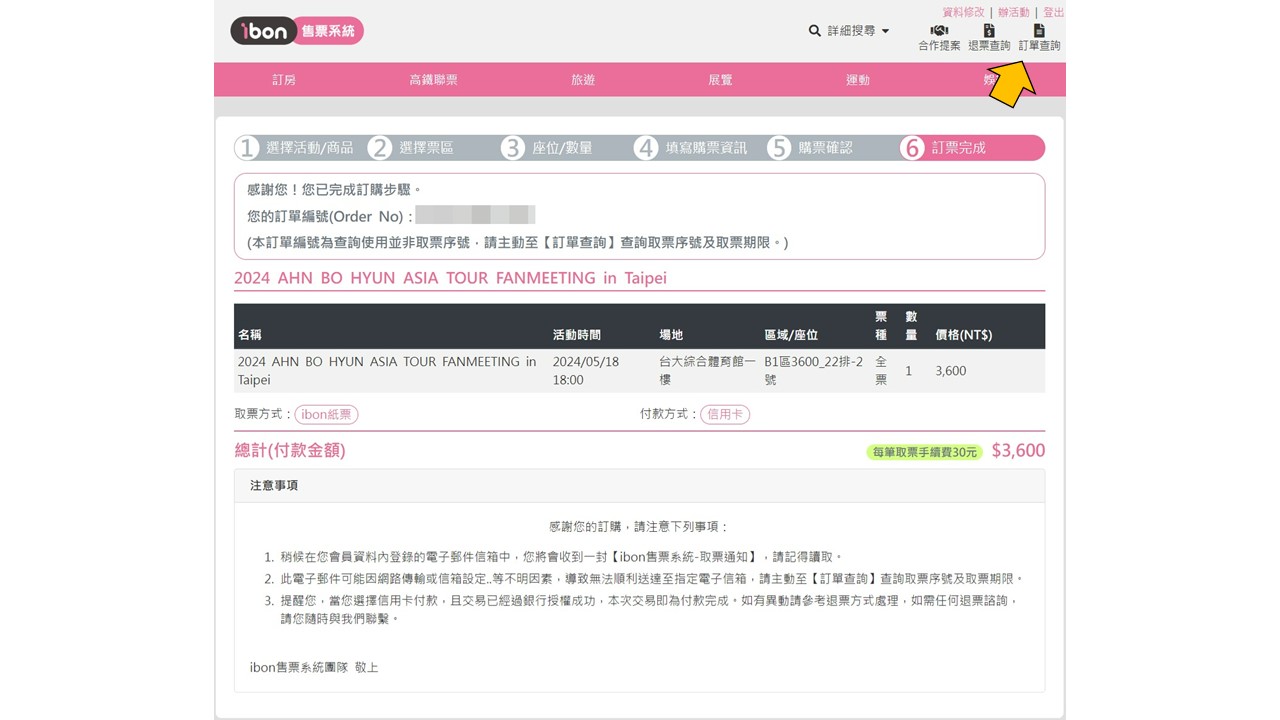Viewport: 1280px width, 720px height.
Task: Click the 3,600 price cell in table
Action: [x=951, y=371]
